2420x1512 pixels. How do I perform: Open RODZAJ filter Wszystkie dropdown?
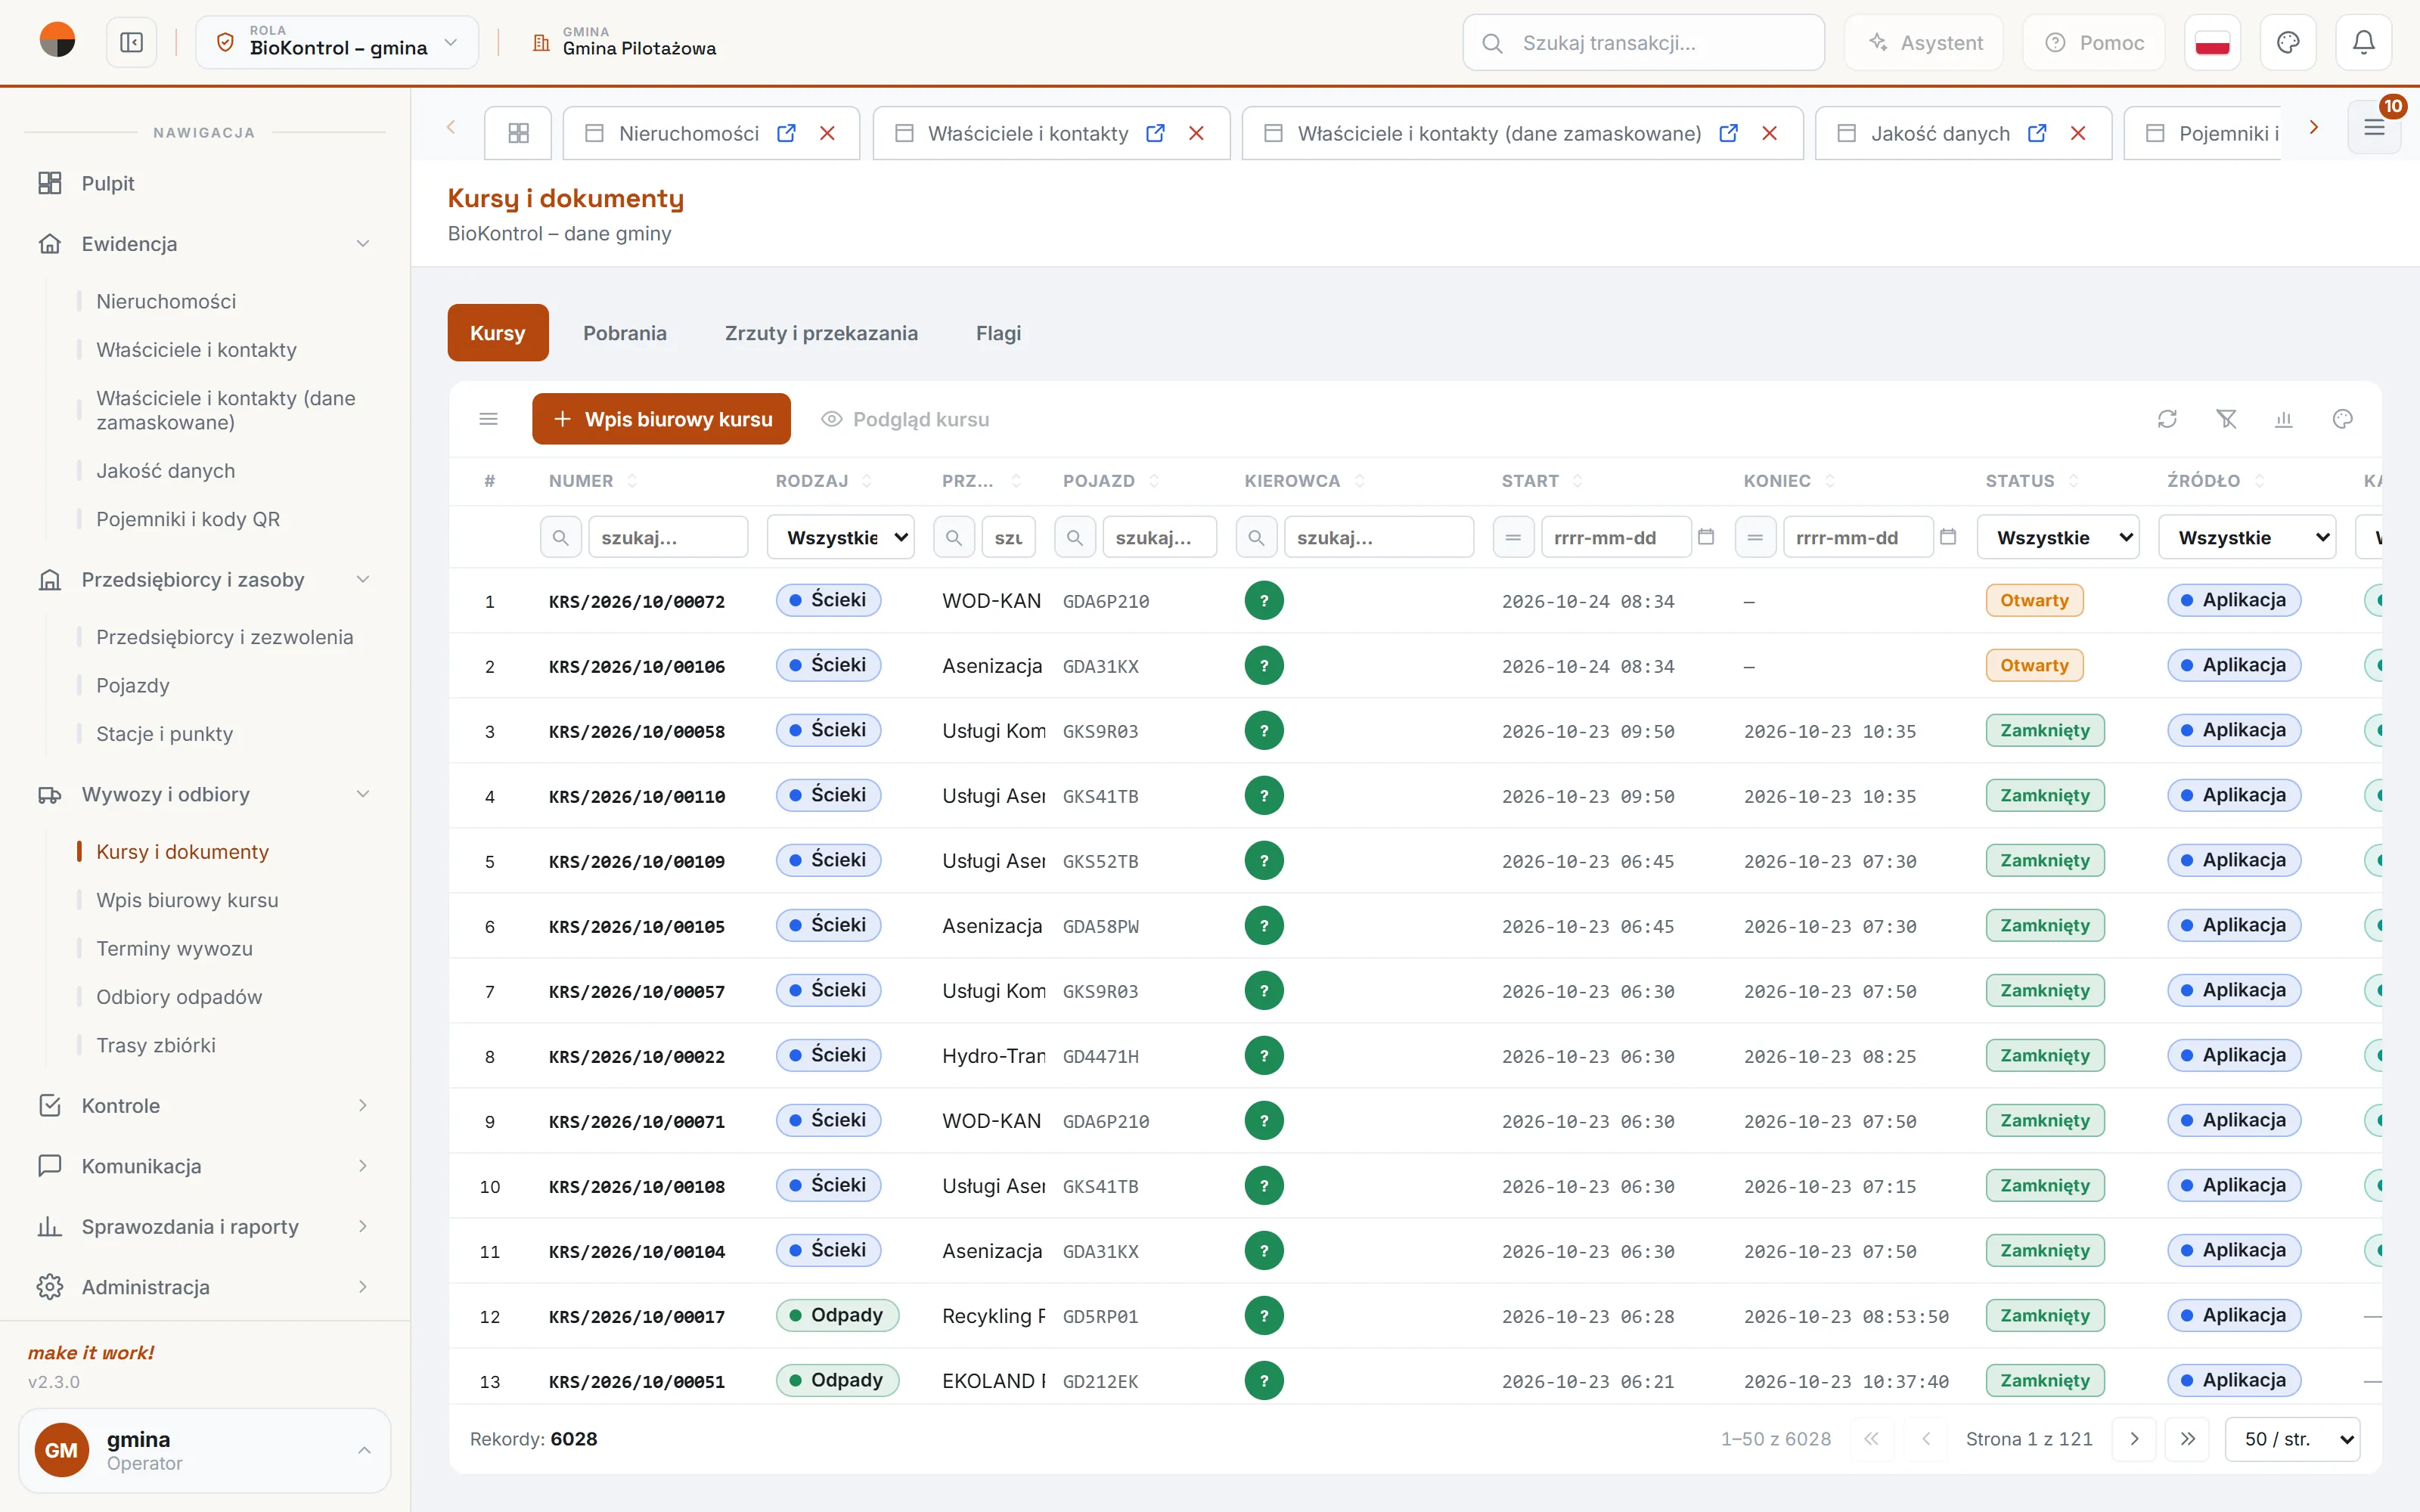tap(841, 537)
